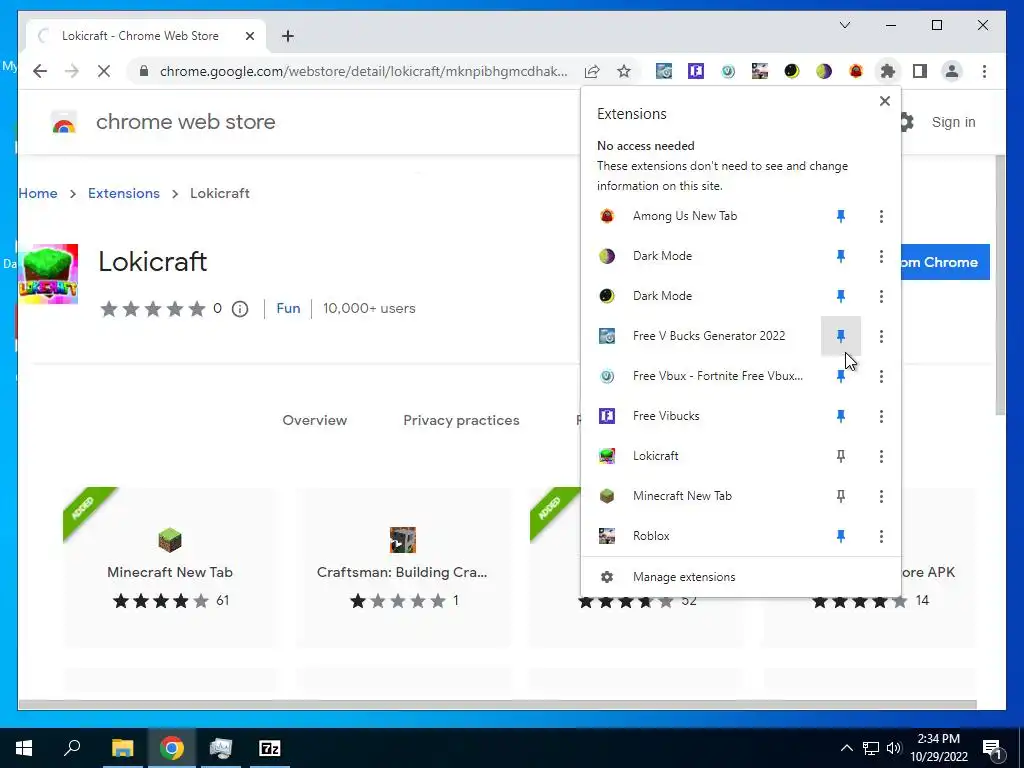Click Roblox extension toolbar icon
1024x768 pixels.
click(x=760, y=71)
